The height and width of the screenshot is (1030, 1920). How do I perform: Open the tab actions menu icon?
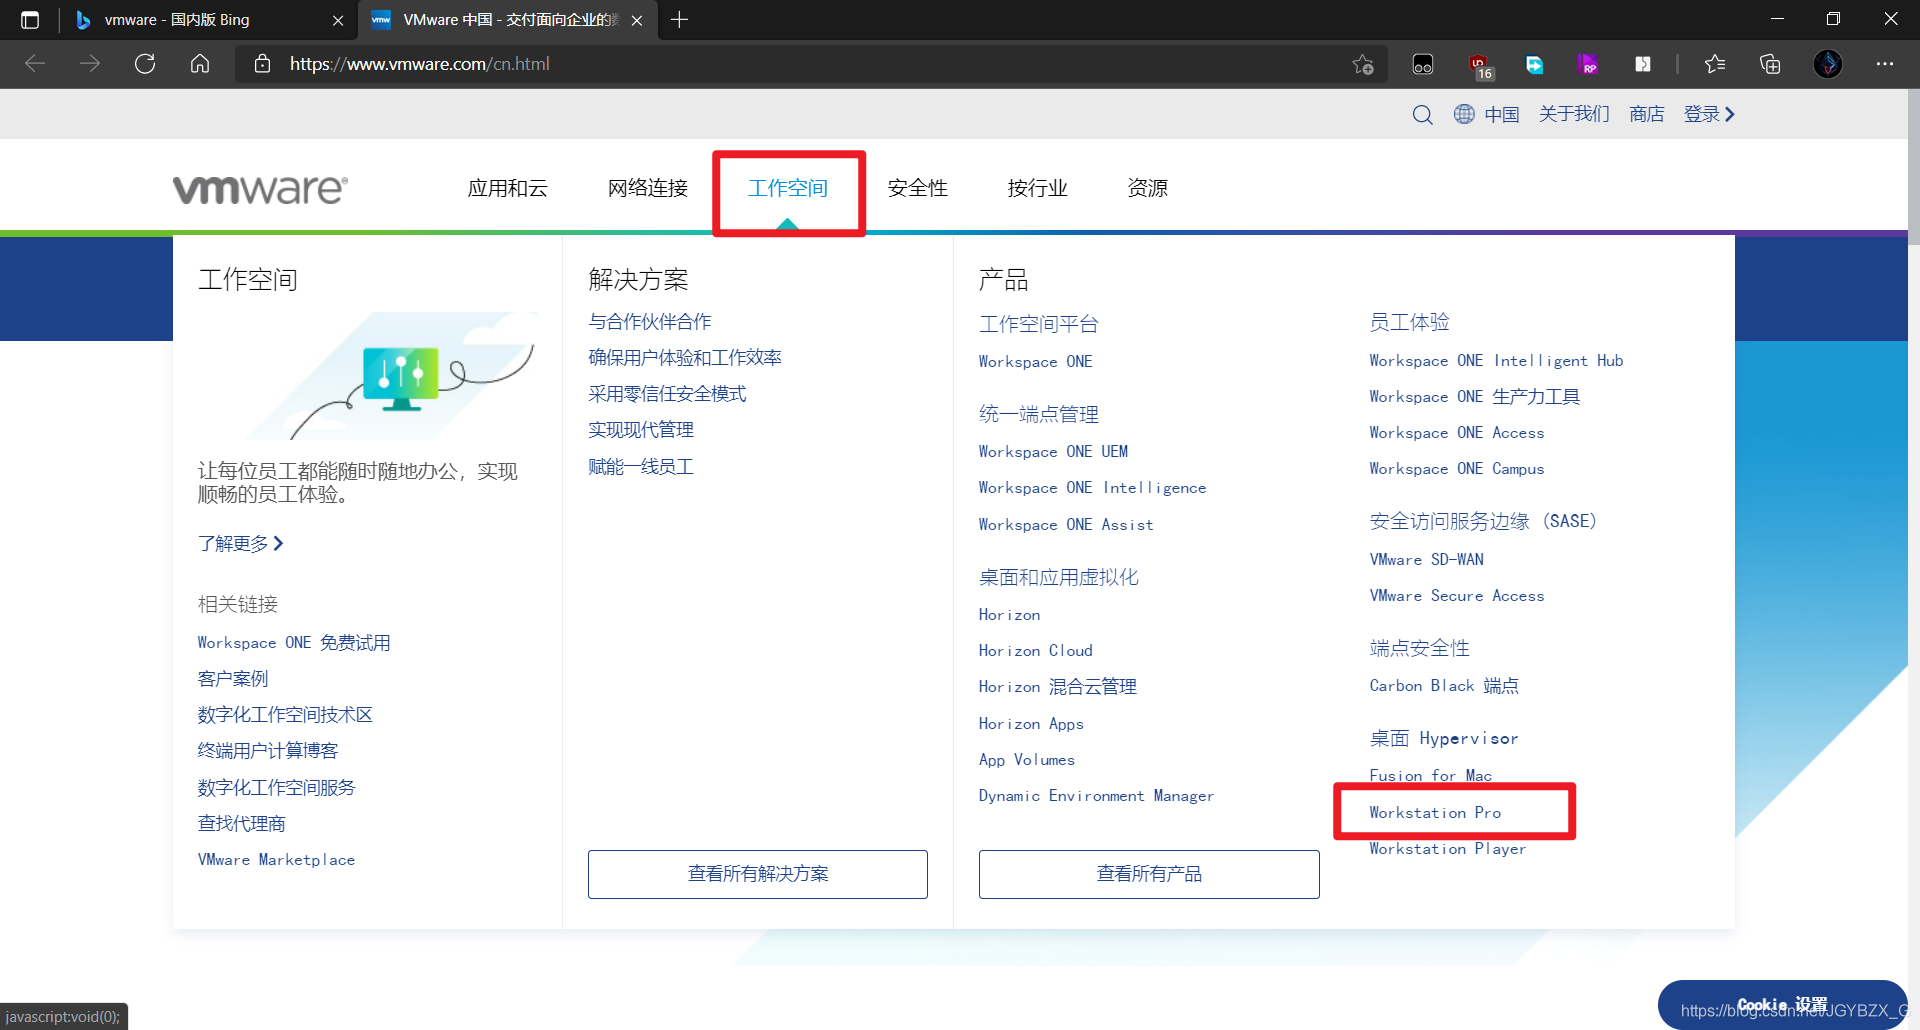(30, 20)
